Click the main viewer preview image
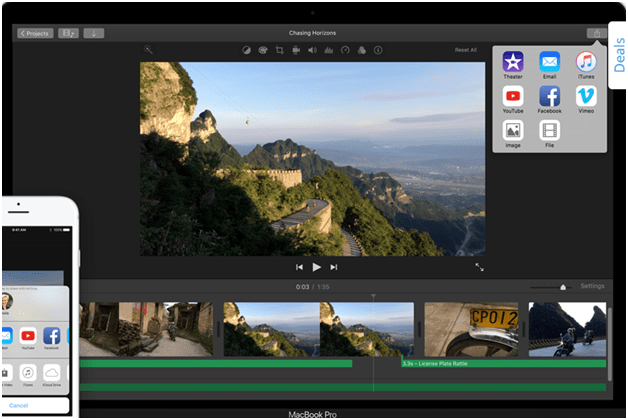The image size is (628, 420). tap(312, 159)
